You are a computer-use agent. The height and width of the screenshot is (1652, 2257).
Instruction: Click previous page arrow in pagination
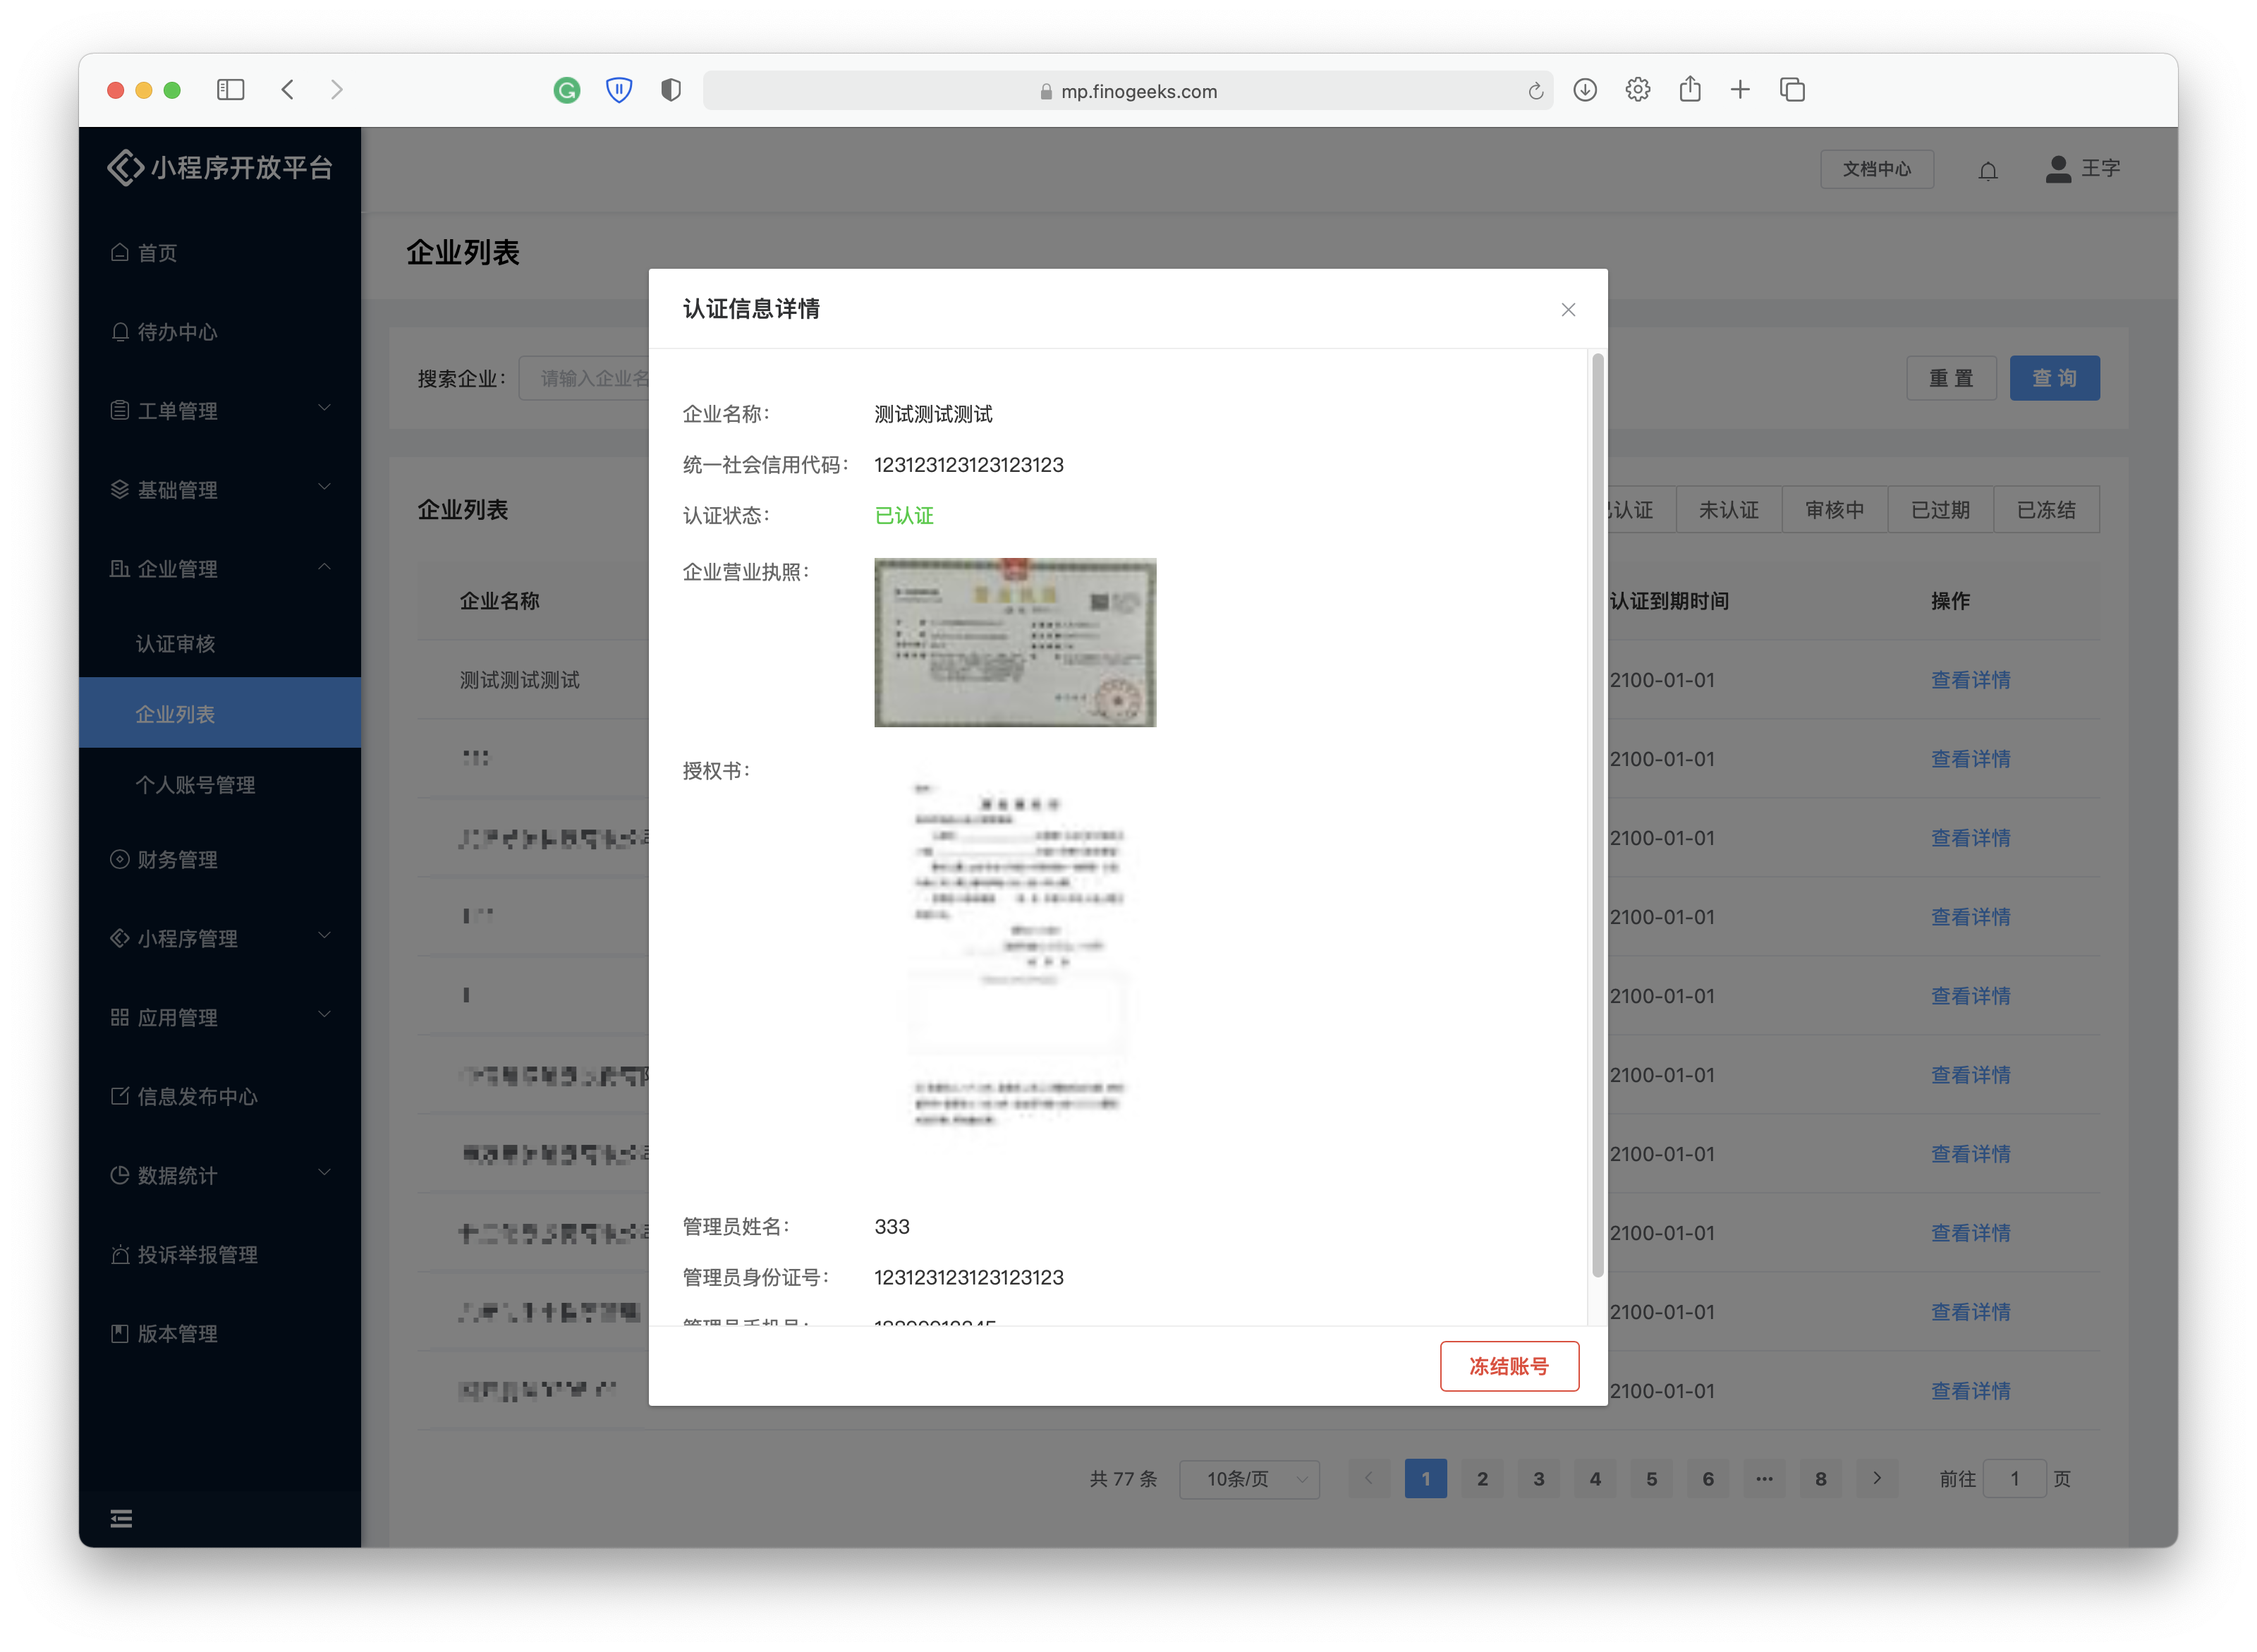pos(1368,1478)
